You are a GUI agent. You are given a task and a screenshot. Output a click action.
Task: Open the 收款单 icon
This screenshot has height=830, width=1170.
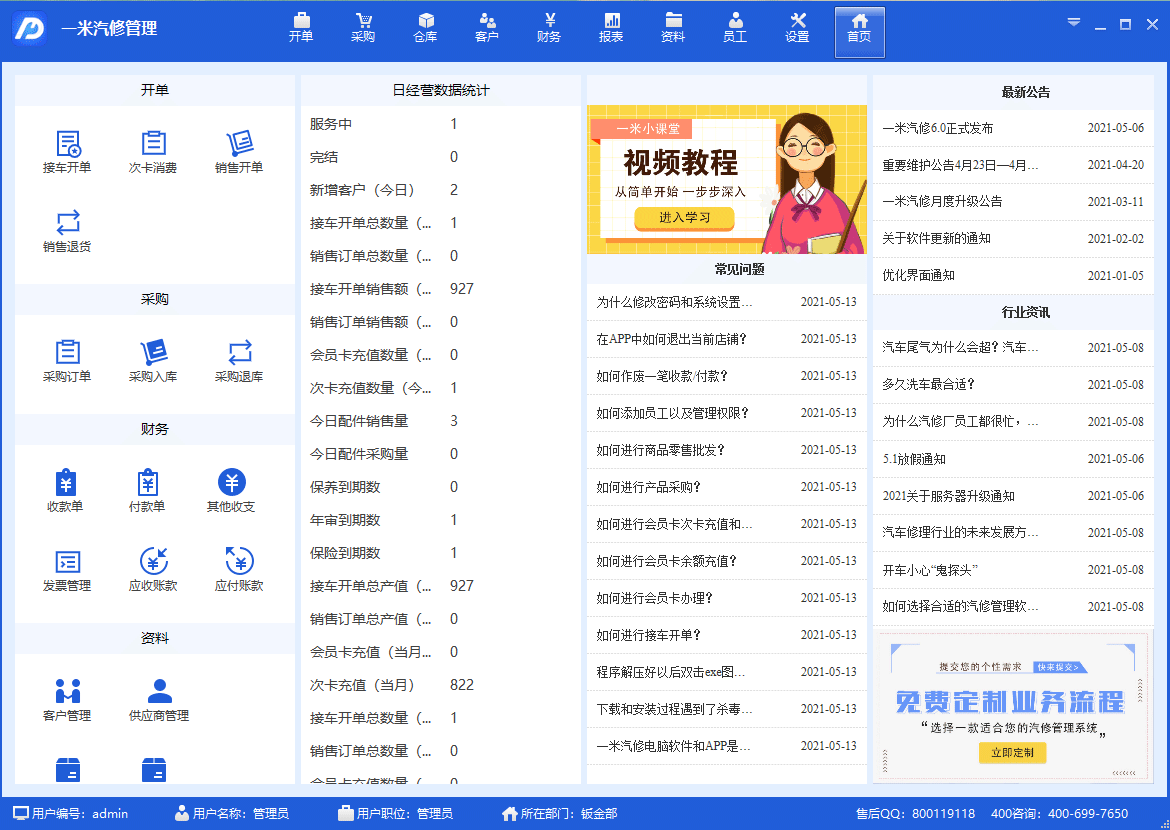(65, 491)
